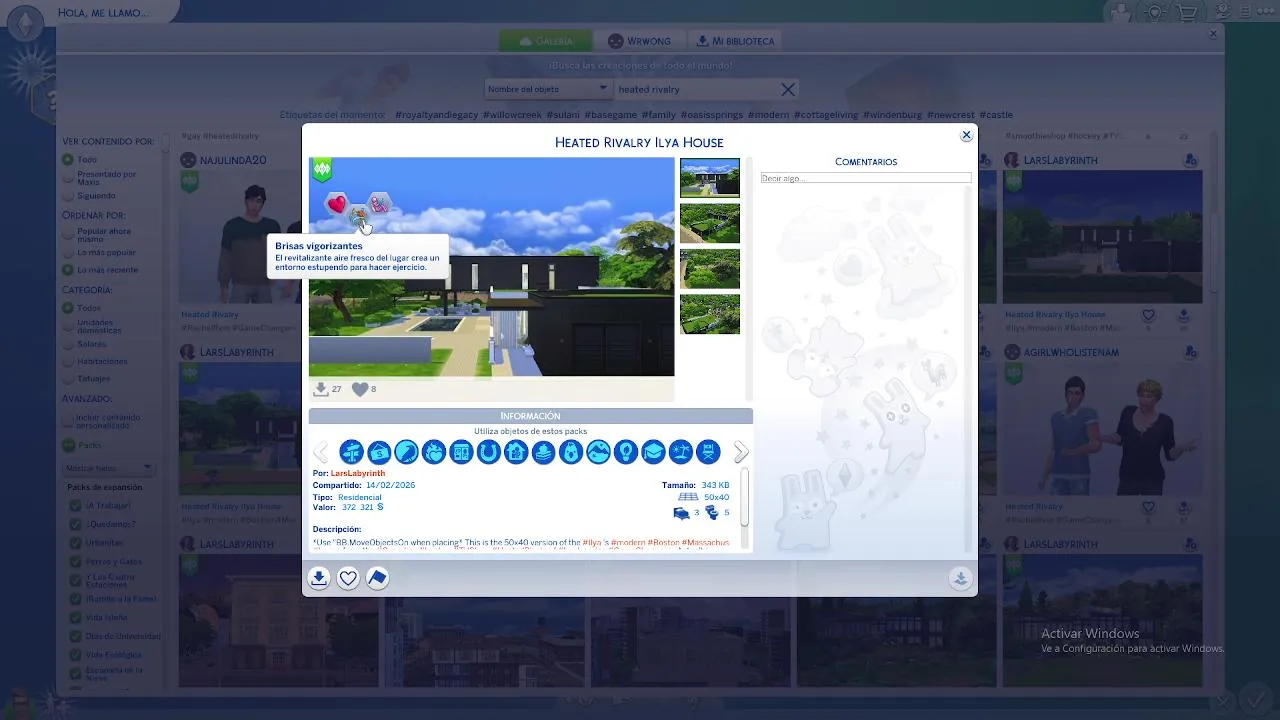Click the #Boston hashtag in description

coord(663,542)
